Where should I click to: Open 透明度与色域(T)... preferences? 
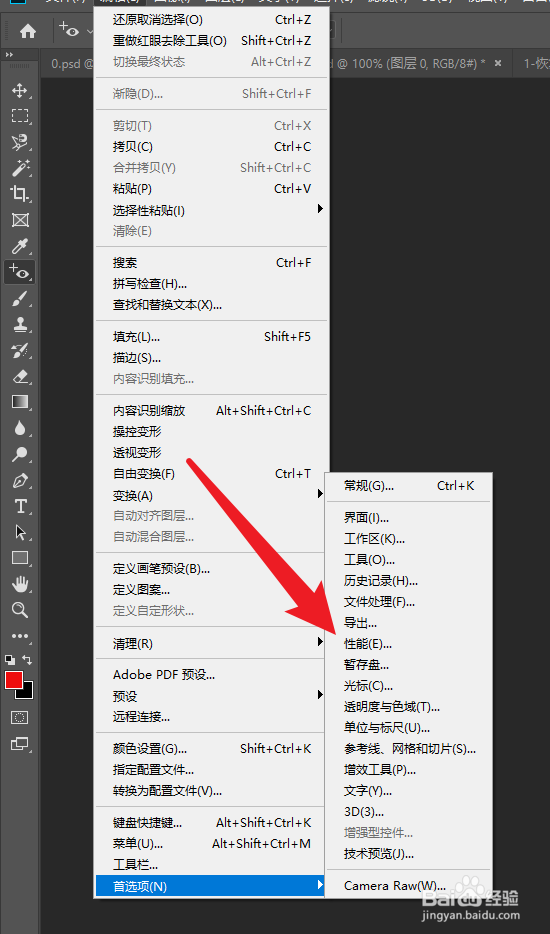pos(408,707)
